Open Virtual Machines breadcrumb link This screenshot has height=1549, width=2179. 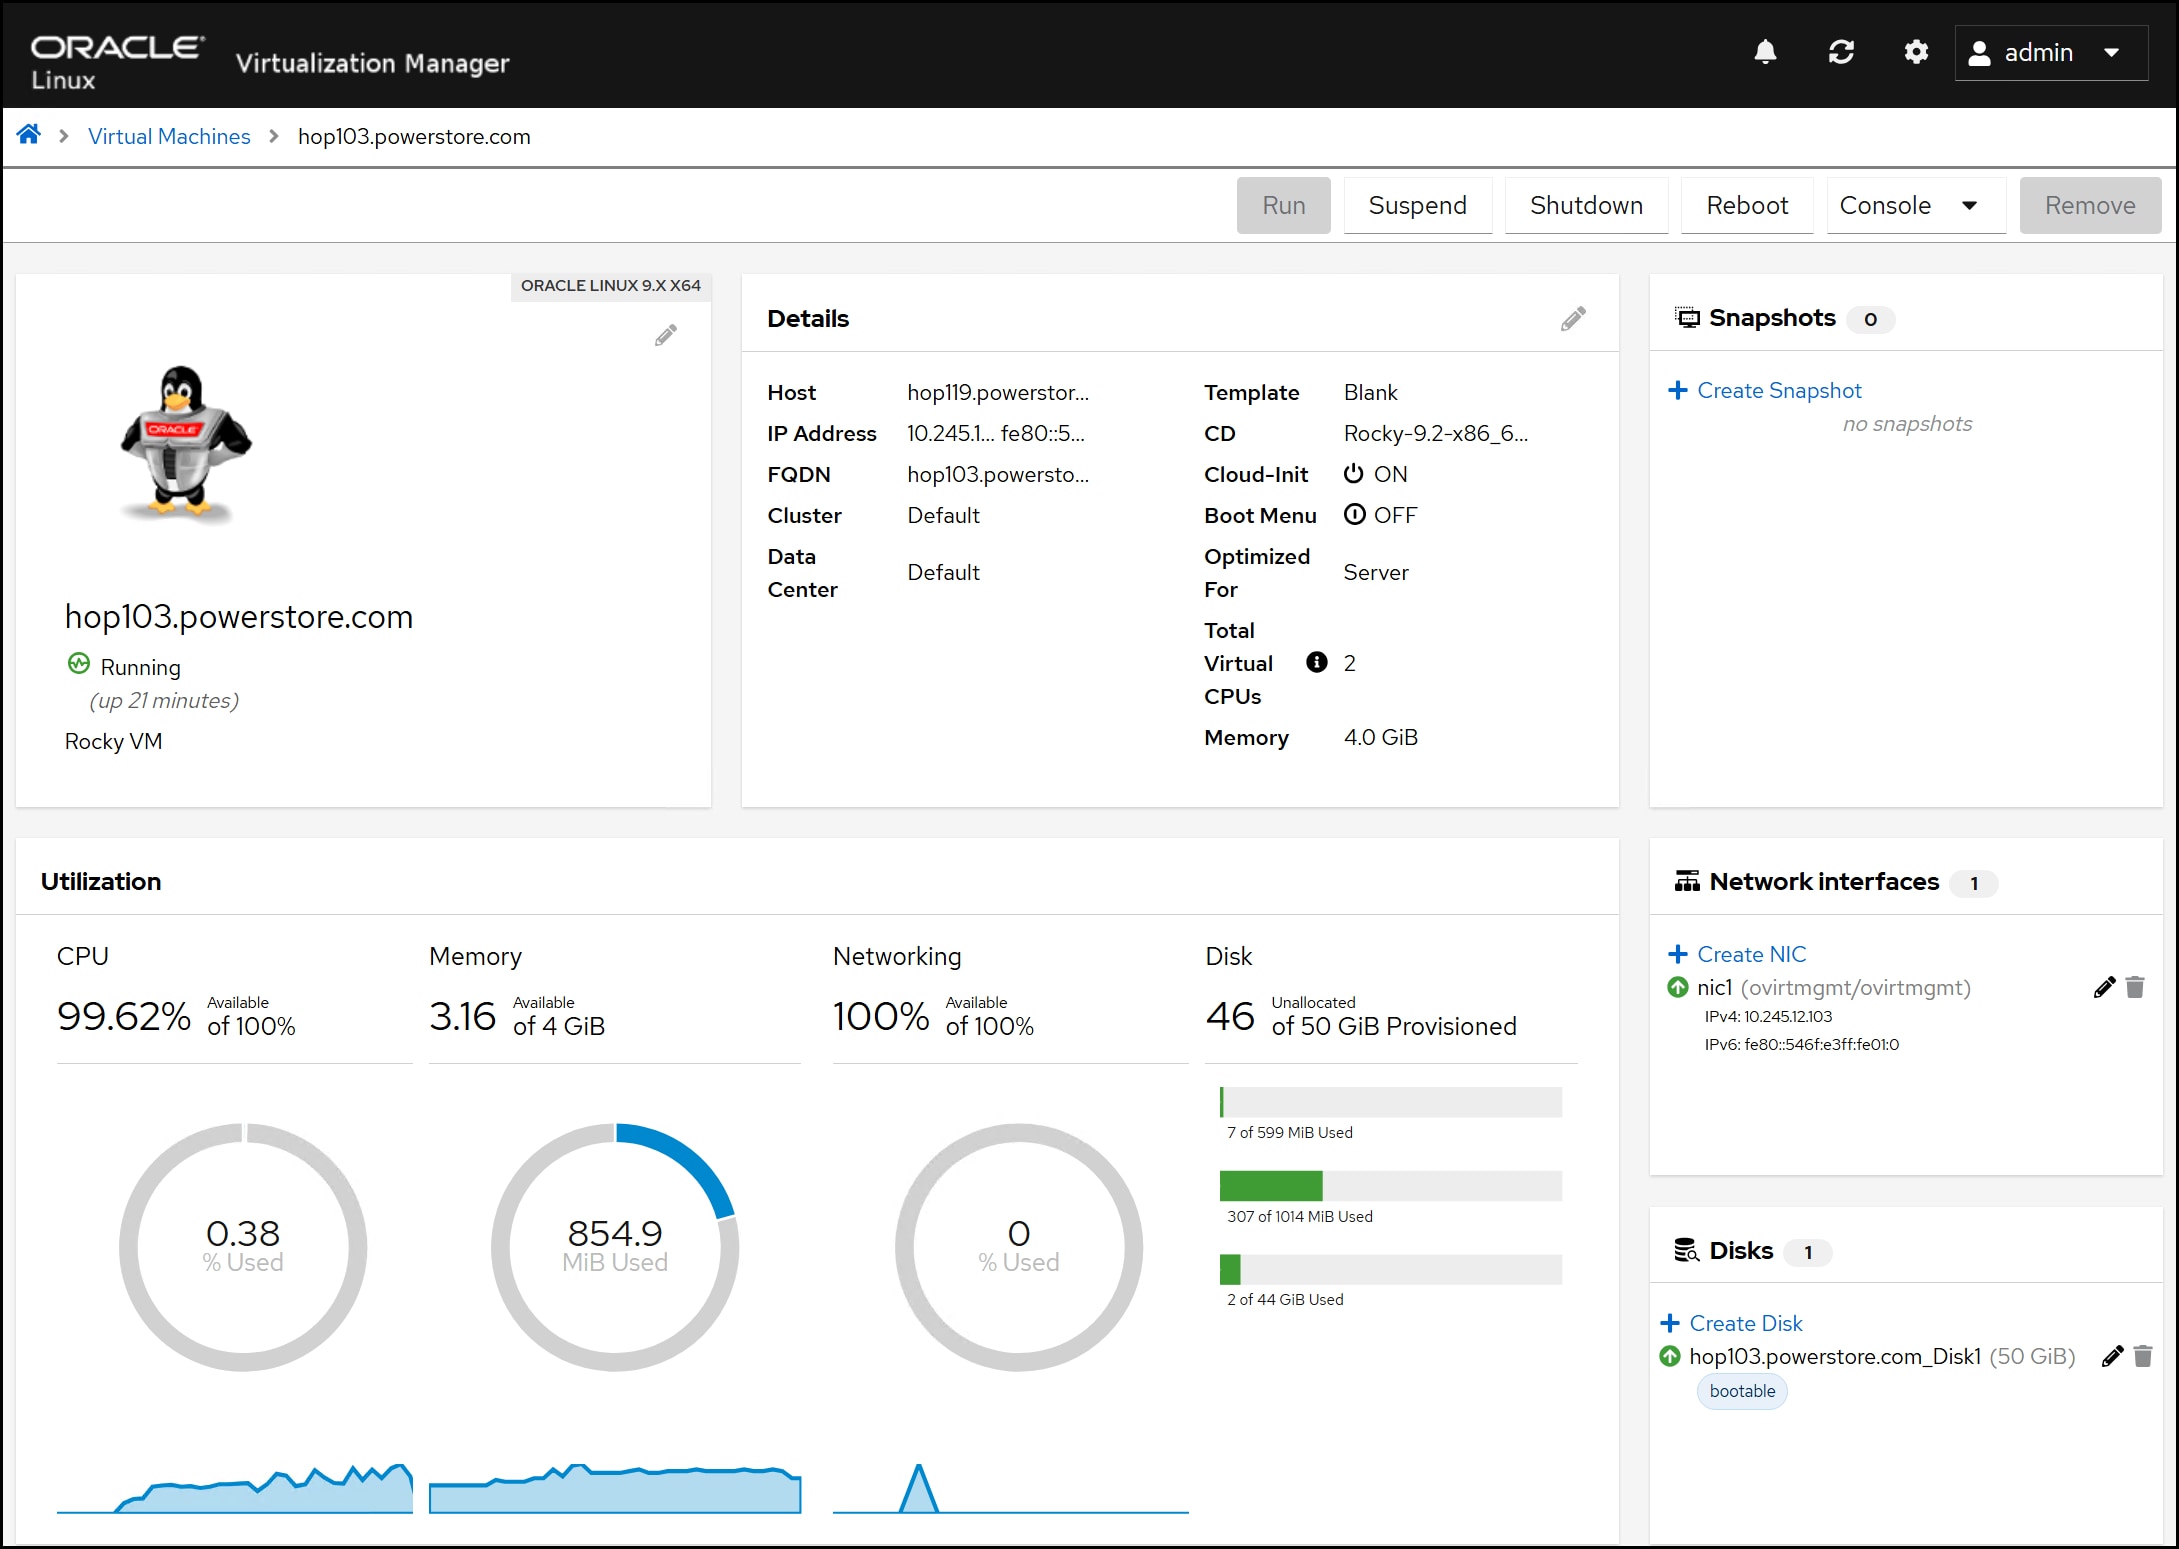[169, 136]
